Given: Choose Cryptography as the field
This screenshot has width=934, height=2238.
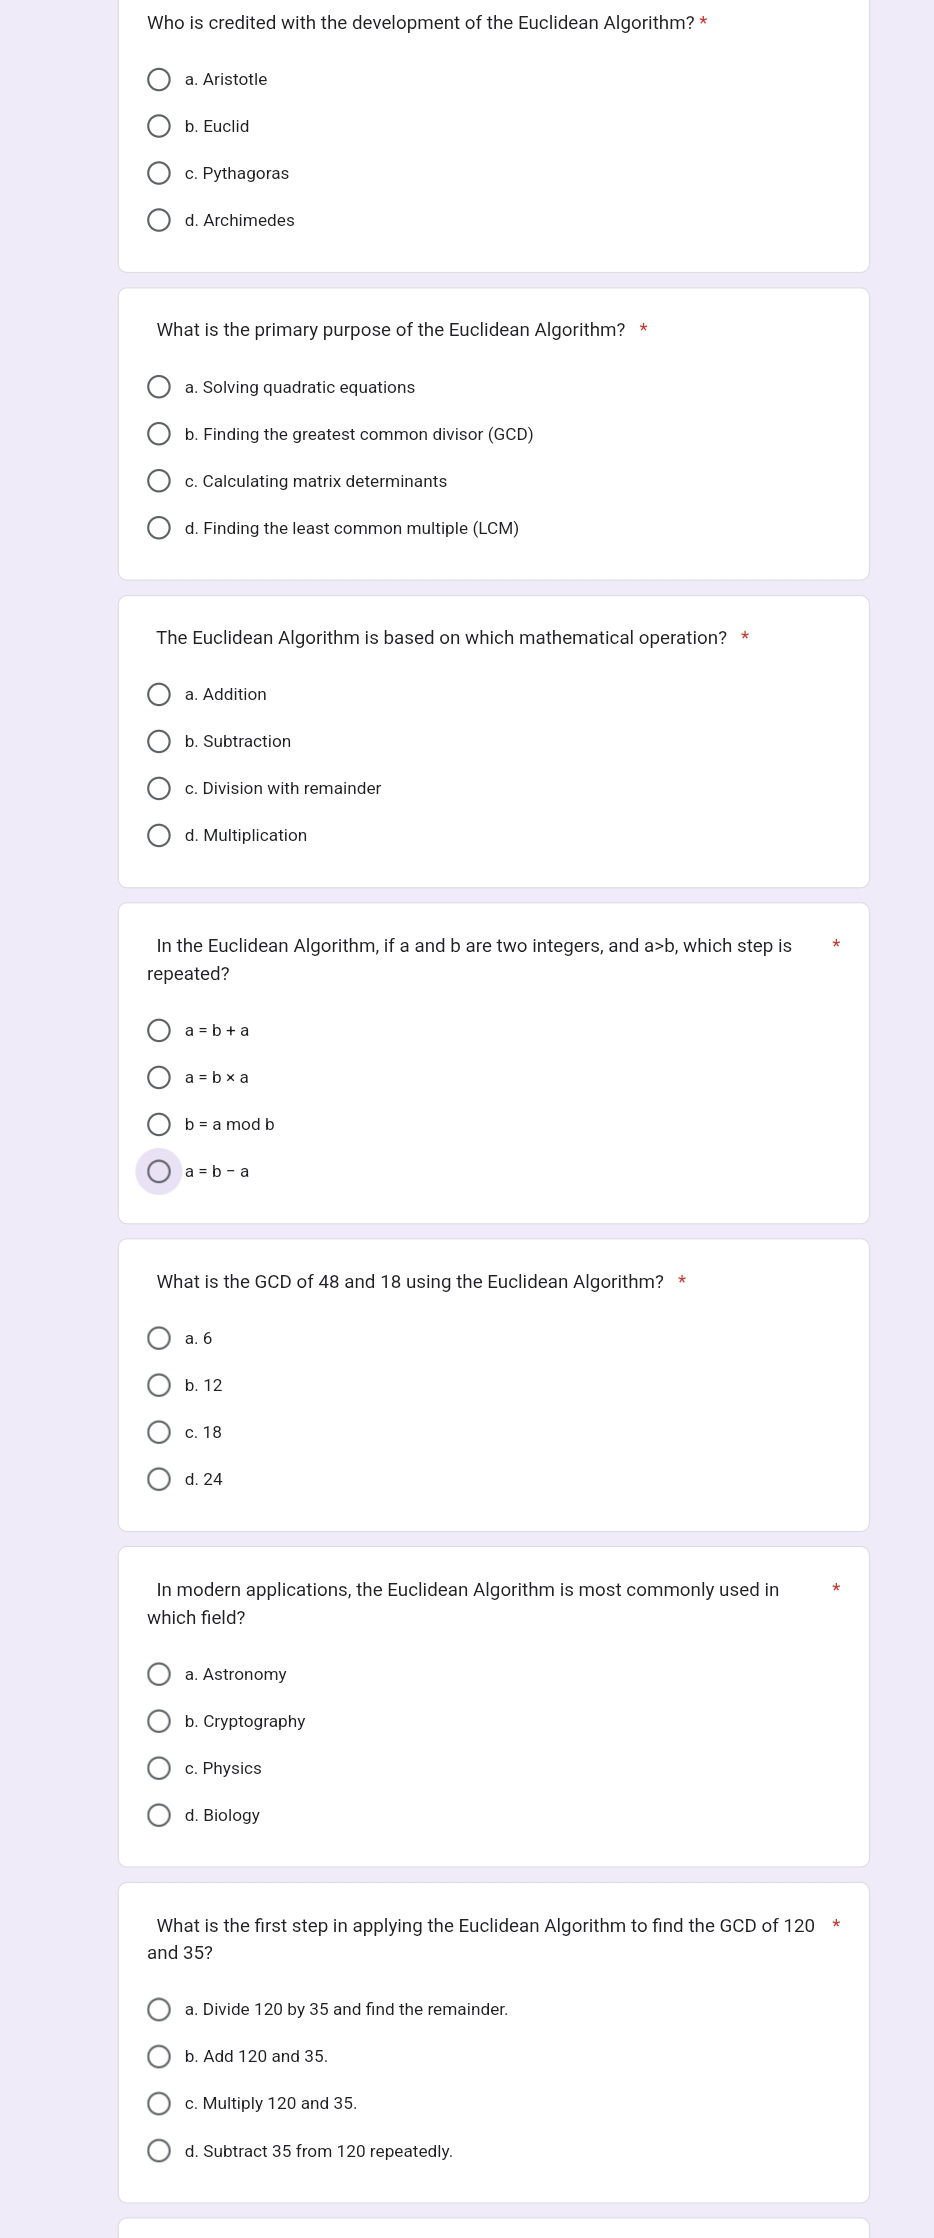Looking at the screenshot, I should click(159, 1721).
